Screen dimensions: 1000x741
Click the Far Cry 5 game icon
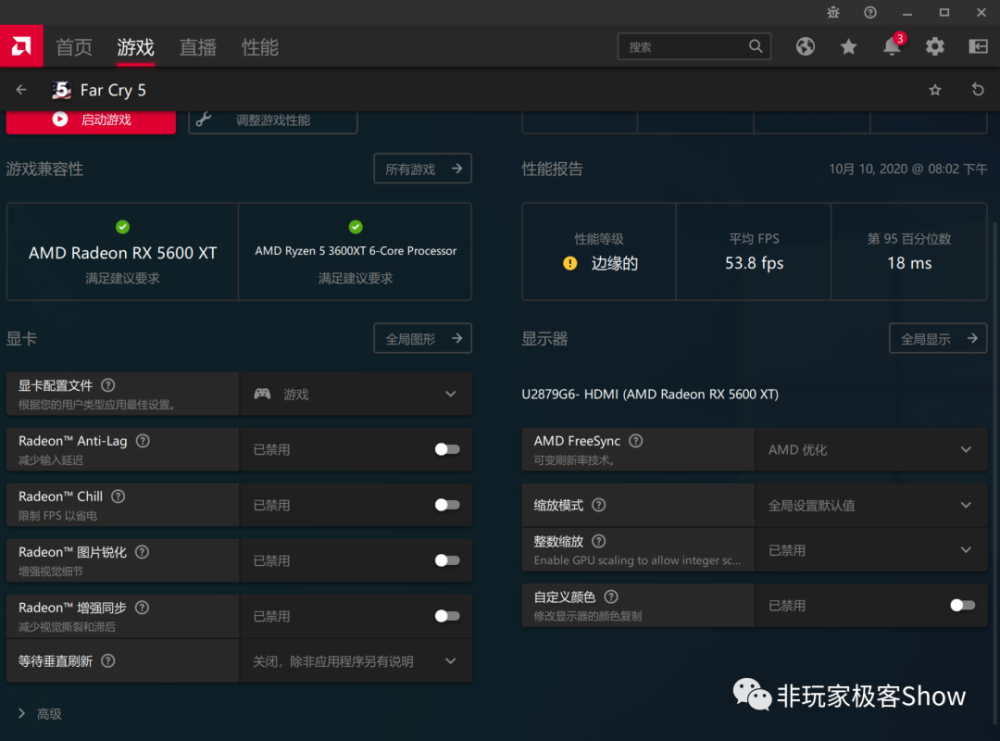point(61,90)
